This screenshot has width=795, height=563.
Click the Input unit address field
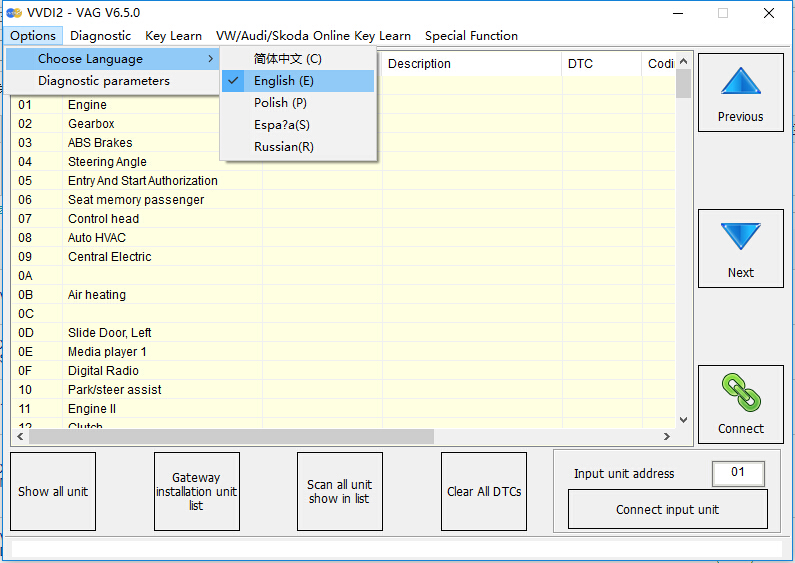click(738, 473)
